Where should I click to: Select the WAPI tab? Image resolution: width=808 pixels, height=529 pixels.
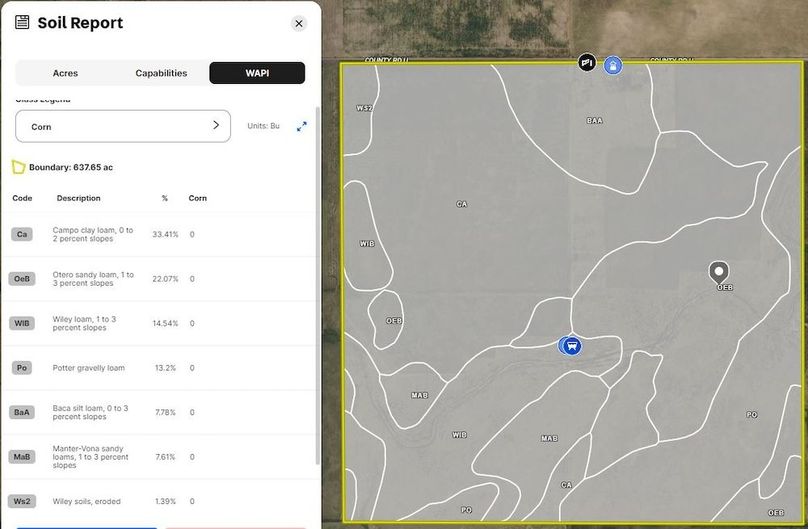(x=257, y=73)
